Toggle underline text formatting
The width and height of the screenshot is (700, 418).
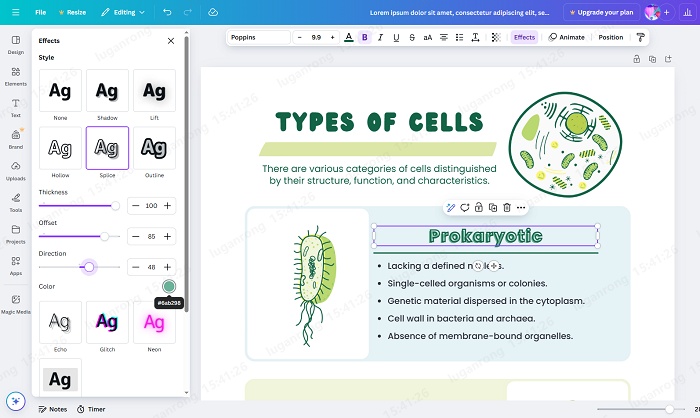[x=396, y=37]
